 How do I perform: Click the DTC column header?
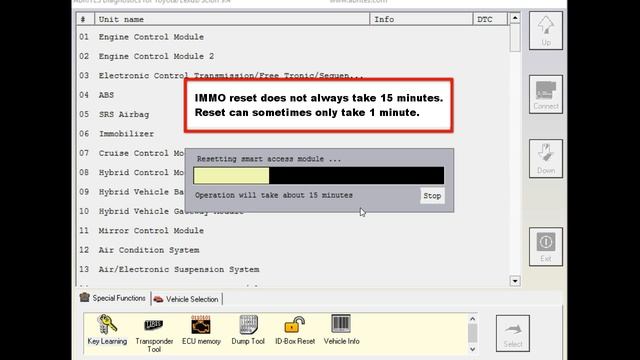(490, 19)
